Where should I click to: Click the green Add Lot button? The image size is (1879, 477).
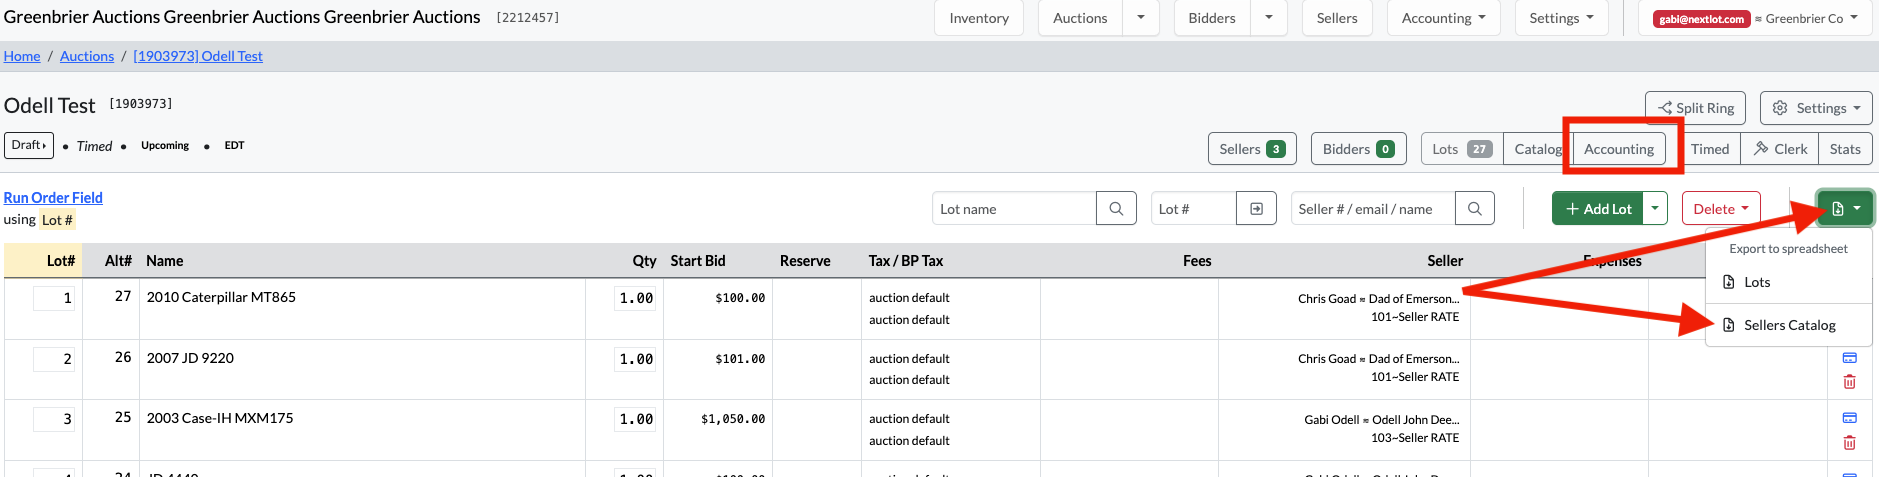pyautogui.click(x=1598, y=208)
